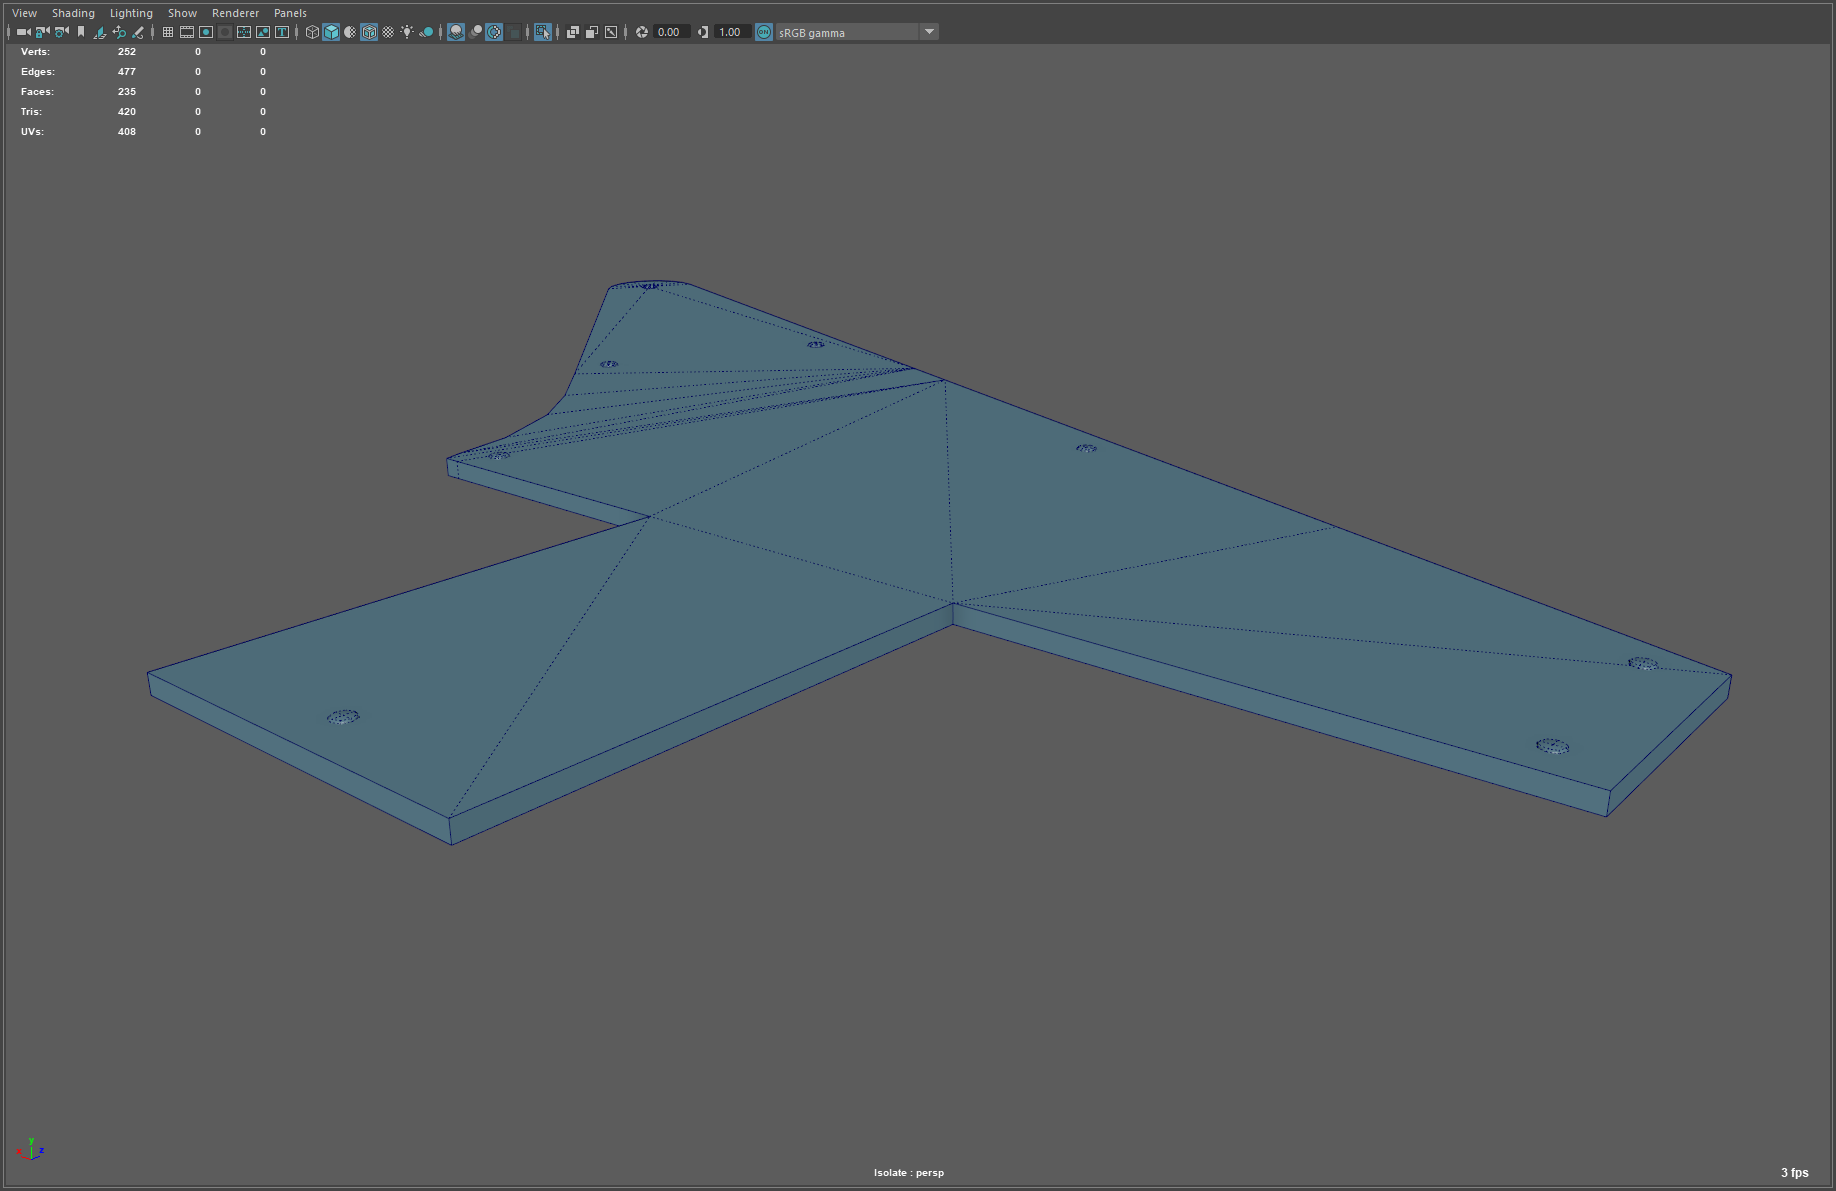Click the Depth of Field icon
The height and width of the screenshot is (1191, 1836).
(514, 32)
